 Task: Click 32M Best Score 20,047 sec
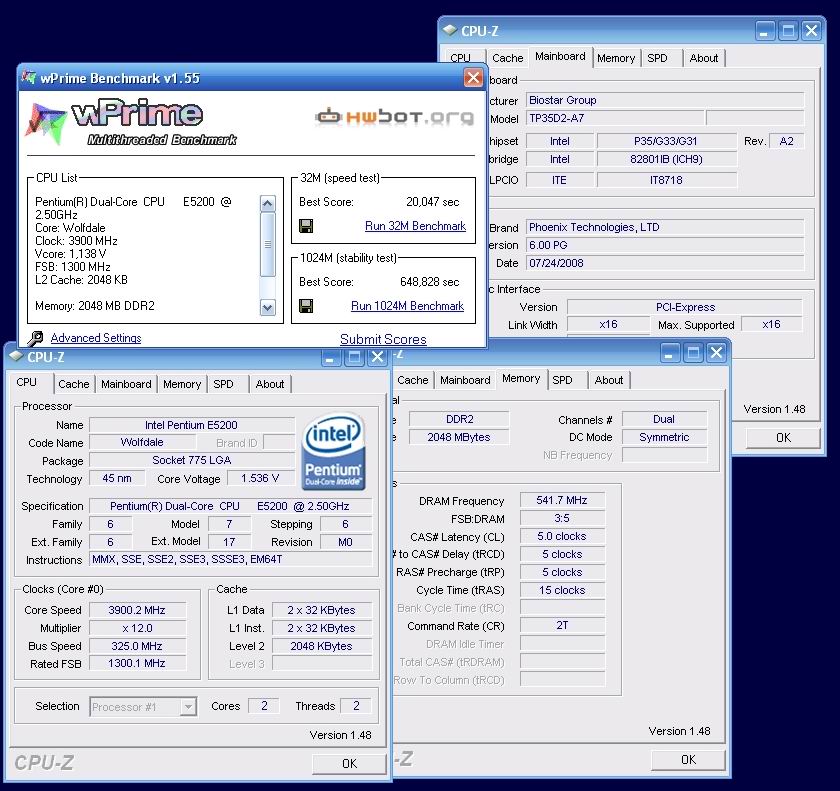[x=432, y=202]
